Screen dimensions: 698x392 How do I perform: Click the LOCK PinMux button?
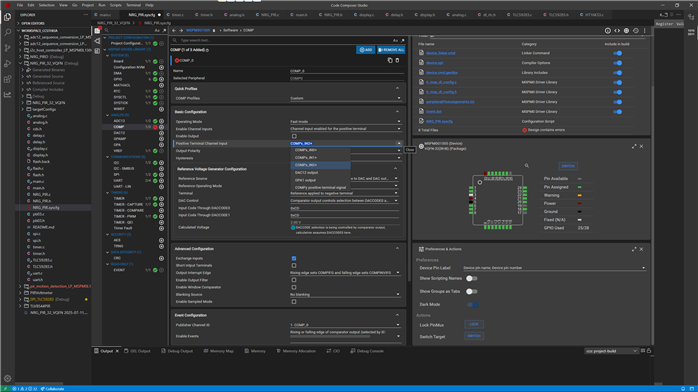click(x=474, y=324)
